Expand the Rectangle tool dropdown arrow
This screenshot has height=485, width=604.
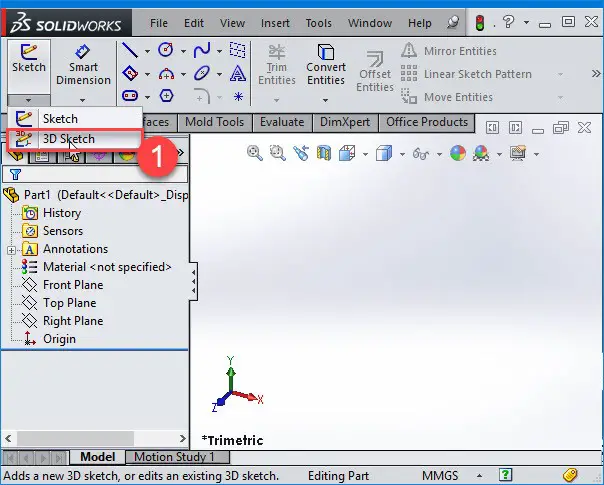click(148, 74)
